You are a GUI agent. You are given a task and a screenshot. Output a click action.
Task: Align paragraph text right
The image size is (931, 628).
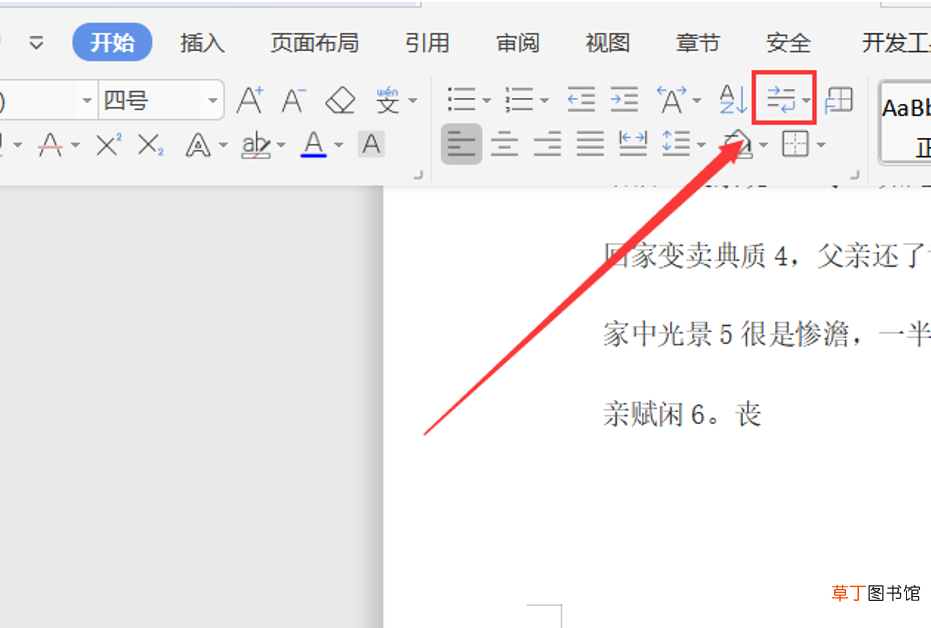click(547, 144)
